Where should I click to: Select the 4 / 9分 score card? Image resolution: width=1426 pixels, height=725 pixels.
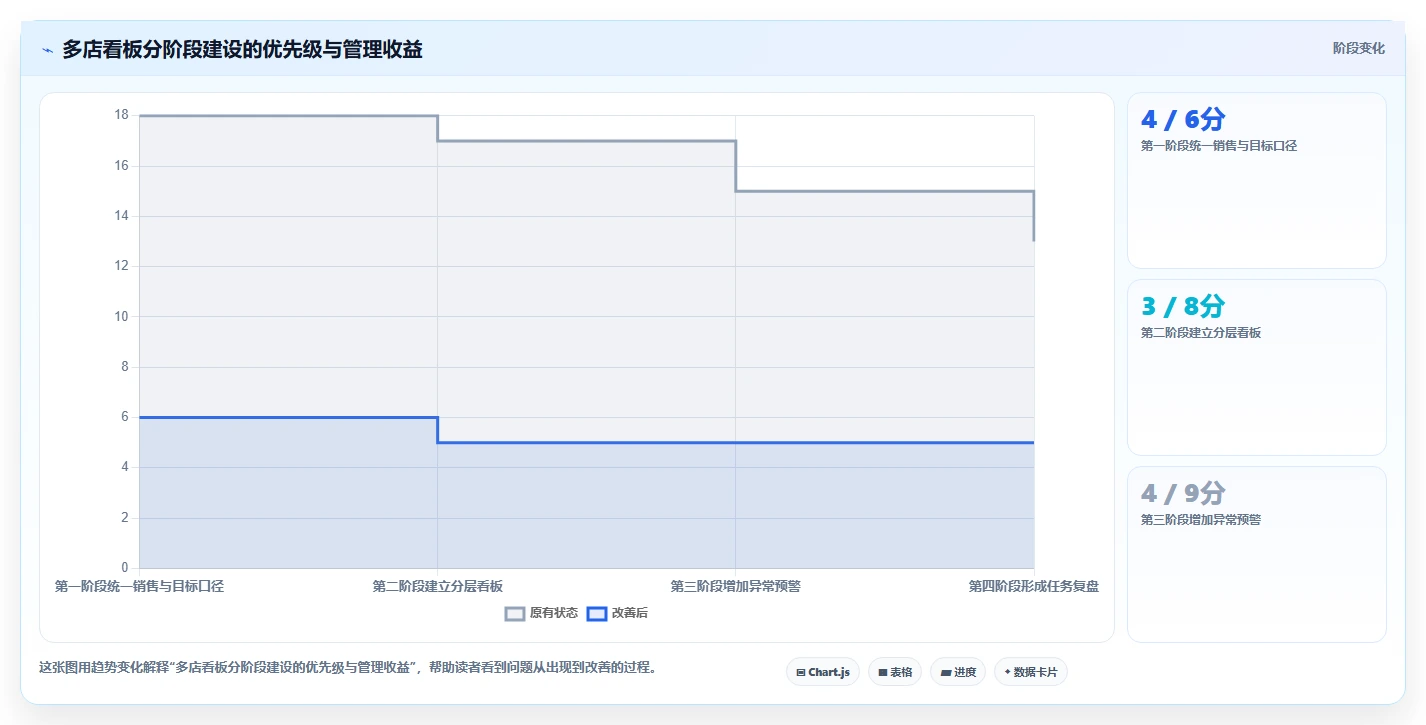(1257, 554)
